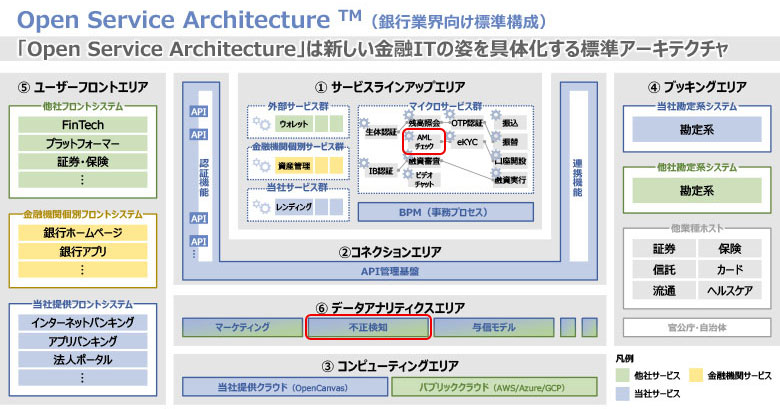The image size is (780, 409).
Task: Select the API管理基盤 bar
Action: point(389,270)
